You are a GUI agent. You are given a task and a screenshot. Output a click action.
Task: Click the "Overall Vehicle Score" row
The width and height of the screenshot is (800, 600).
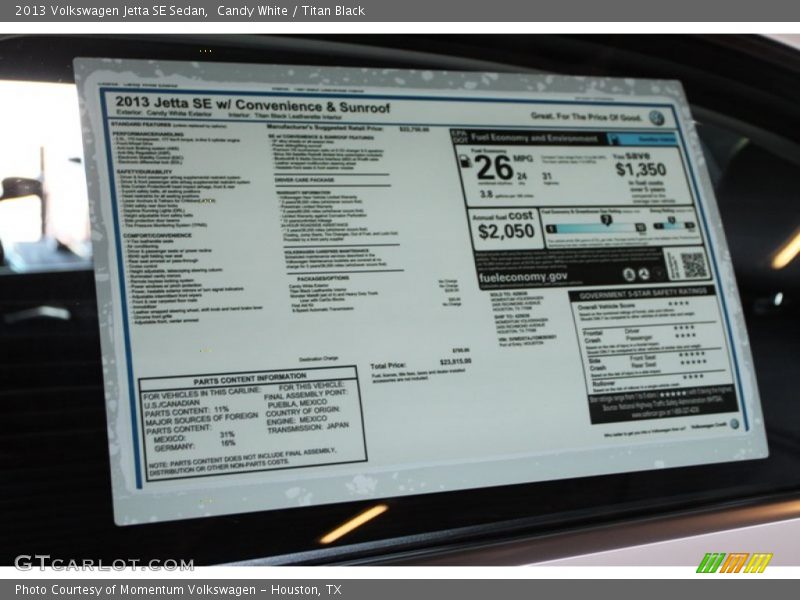click(635, 306)
